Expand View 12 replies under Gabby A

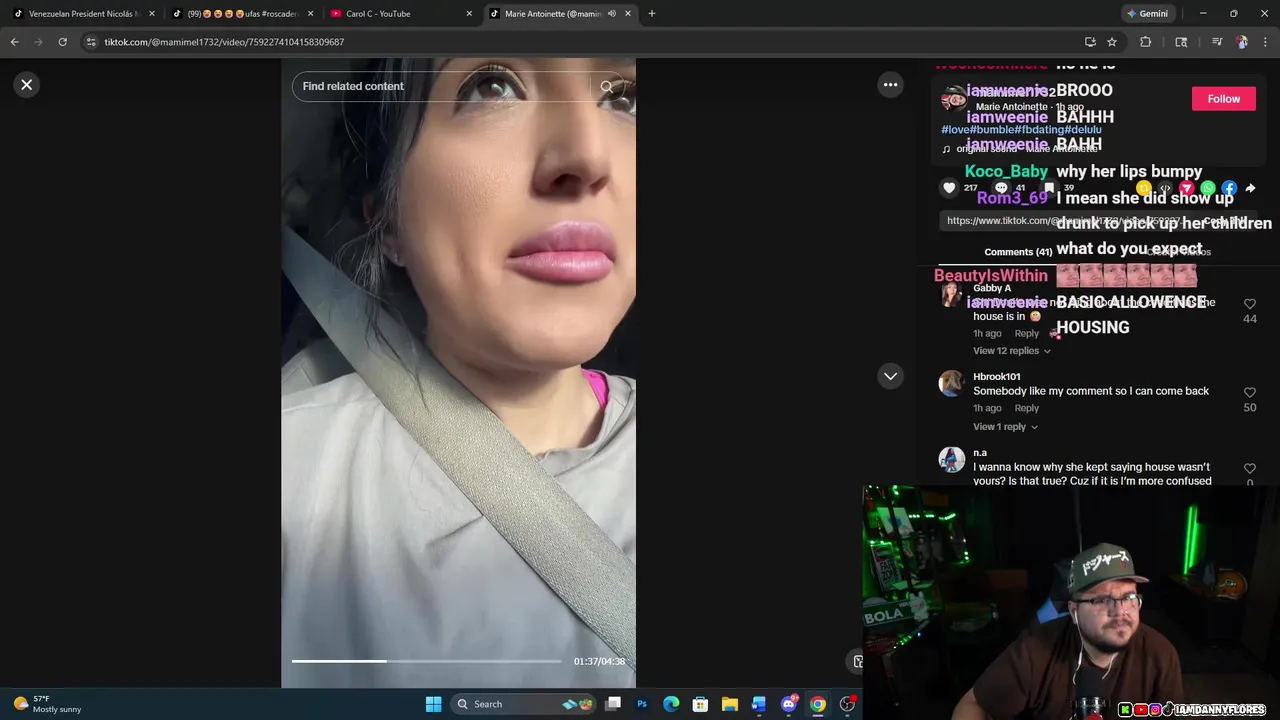[x=1012, y=351]
